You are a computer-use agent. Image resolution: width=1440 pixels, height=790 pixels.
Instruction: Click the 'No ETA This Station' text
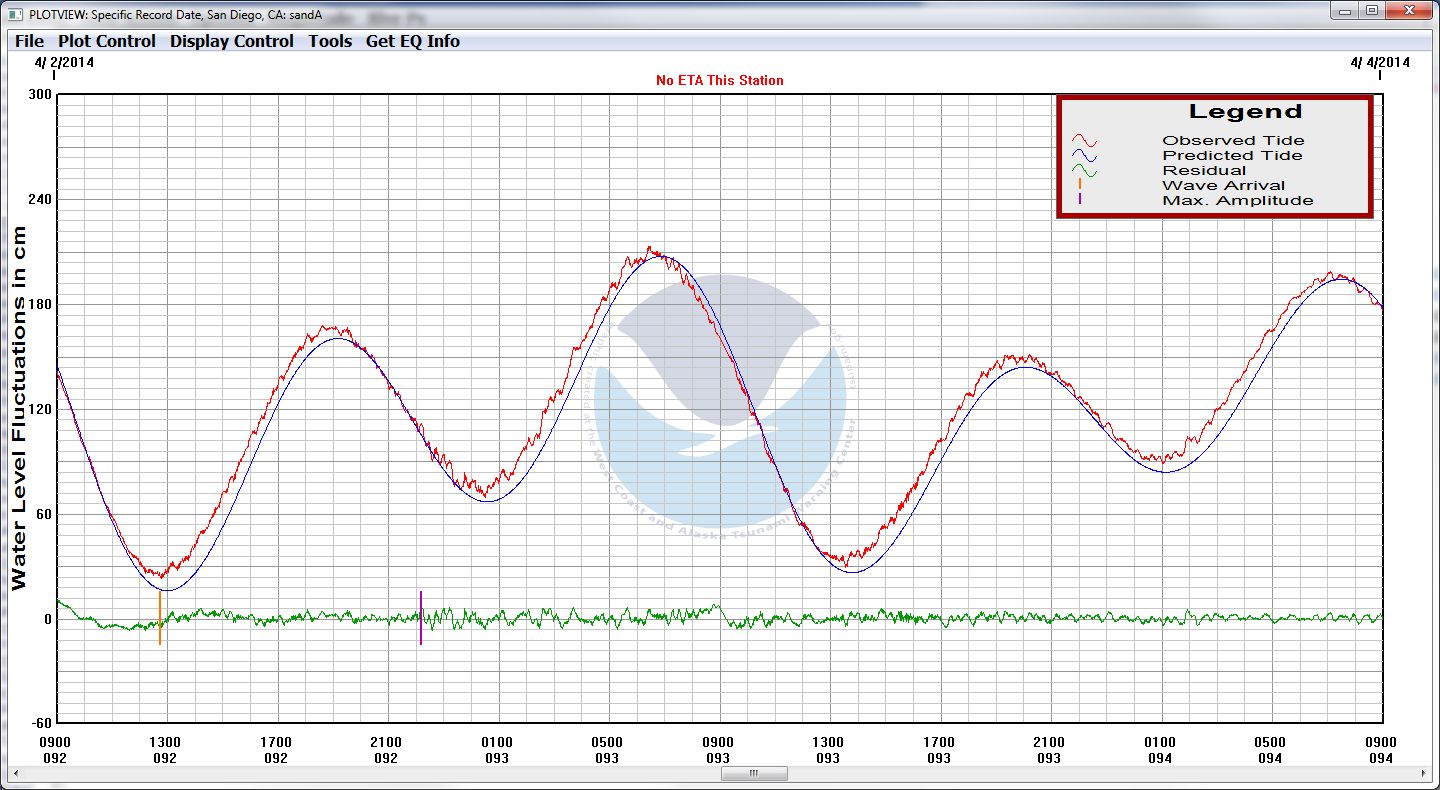click(720, 80)
